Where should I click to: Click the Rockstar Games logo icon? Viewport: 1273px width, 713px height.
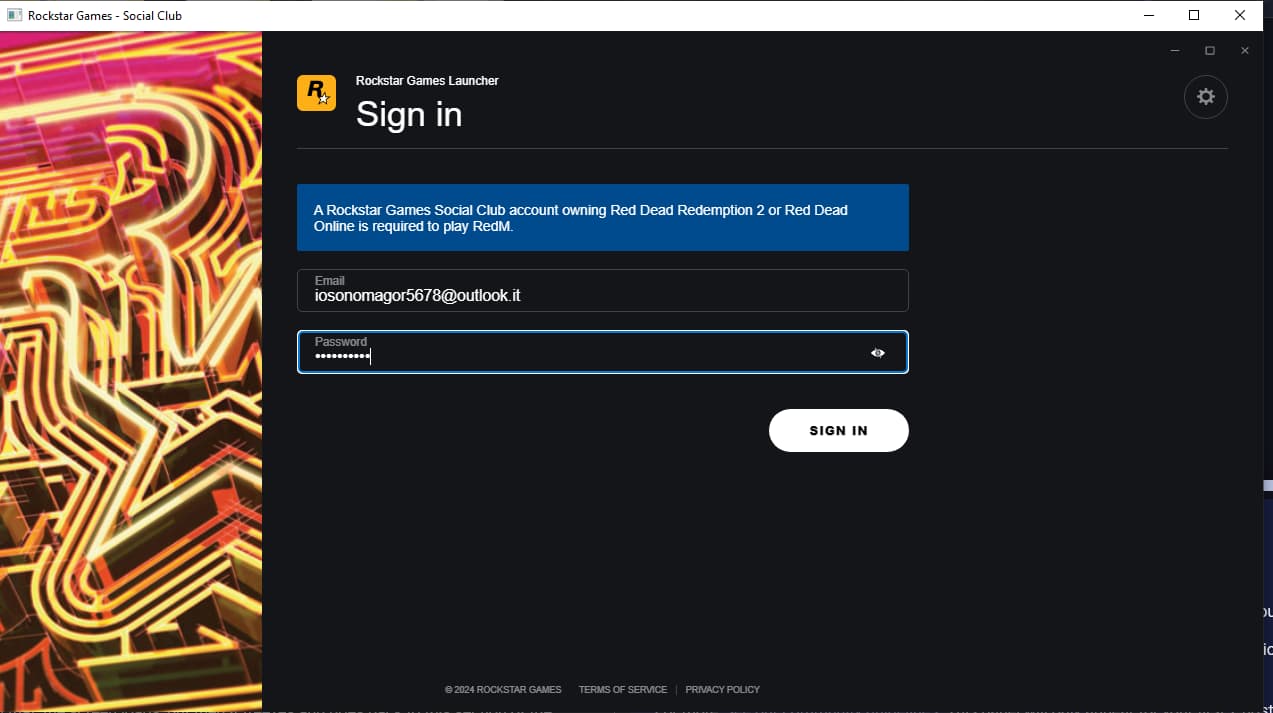pos(316,92)
